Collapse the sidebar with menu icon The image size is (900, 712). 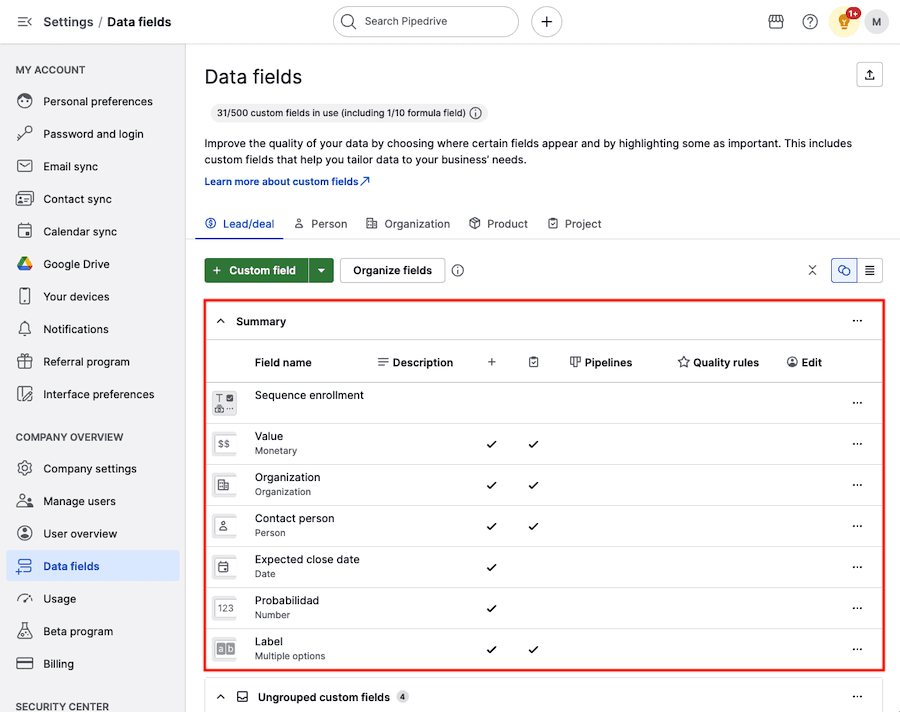pyautogui.click(x=24, y=22)
